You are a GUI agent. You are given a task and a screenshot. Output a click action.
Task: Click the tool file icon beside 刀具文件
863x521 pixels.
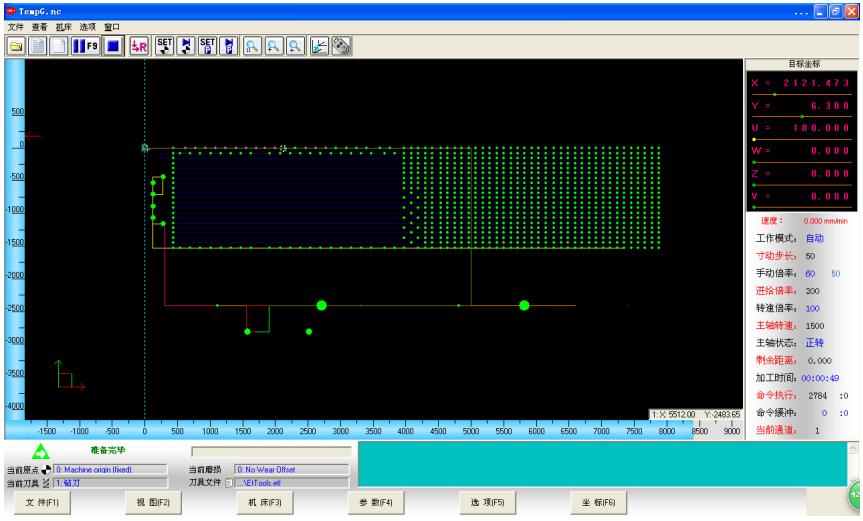(229, 482)
